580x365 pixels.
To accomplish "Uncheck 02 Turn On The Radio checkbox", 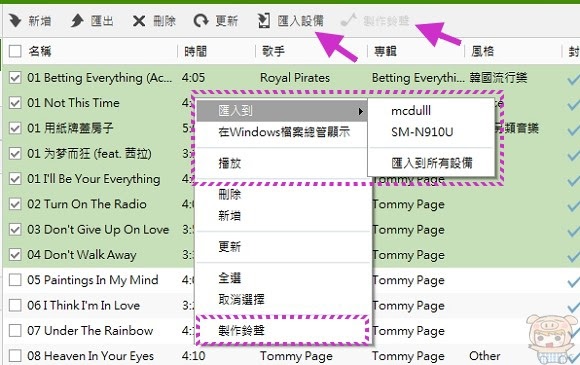I will (x=15, y=204).
